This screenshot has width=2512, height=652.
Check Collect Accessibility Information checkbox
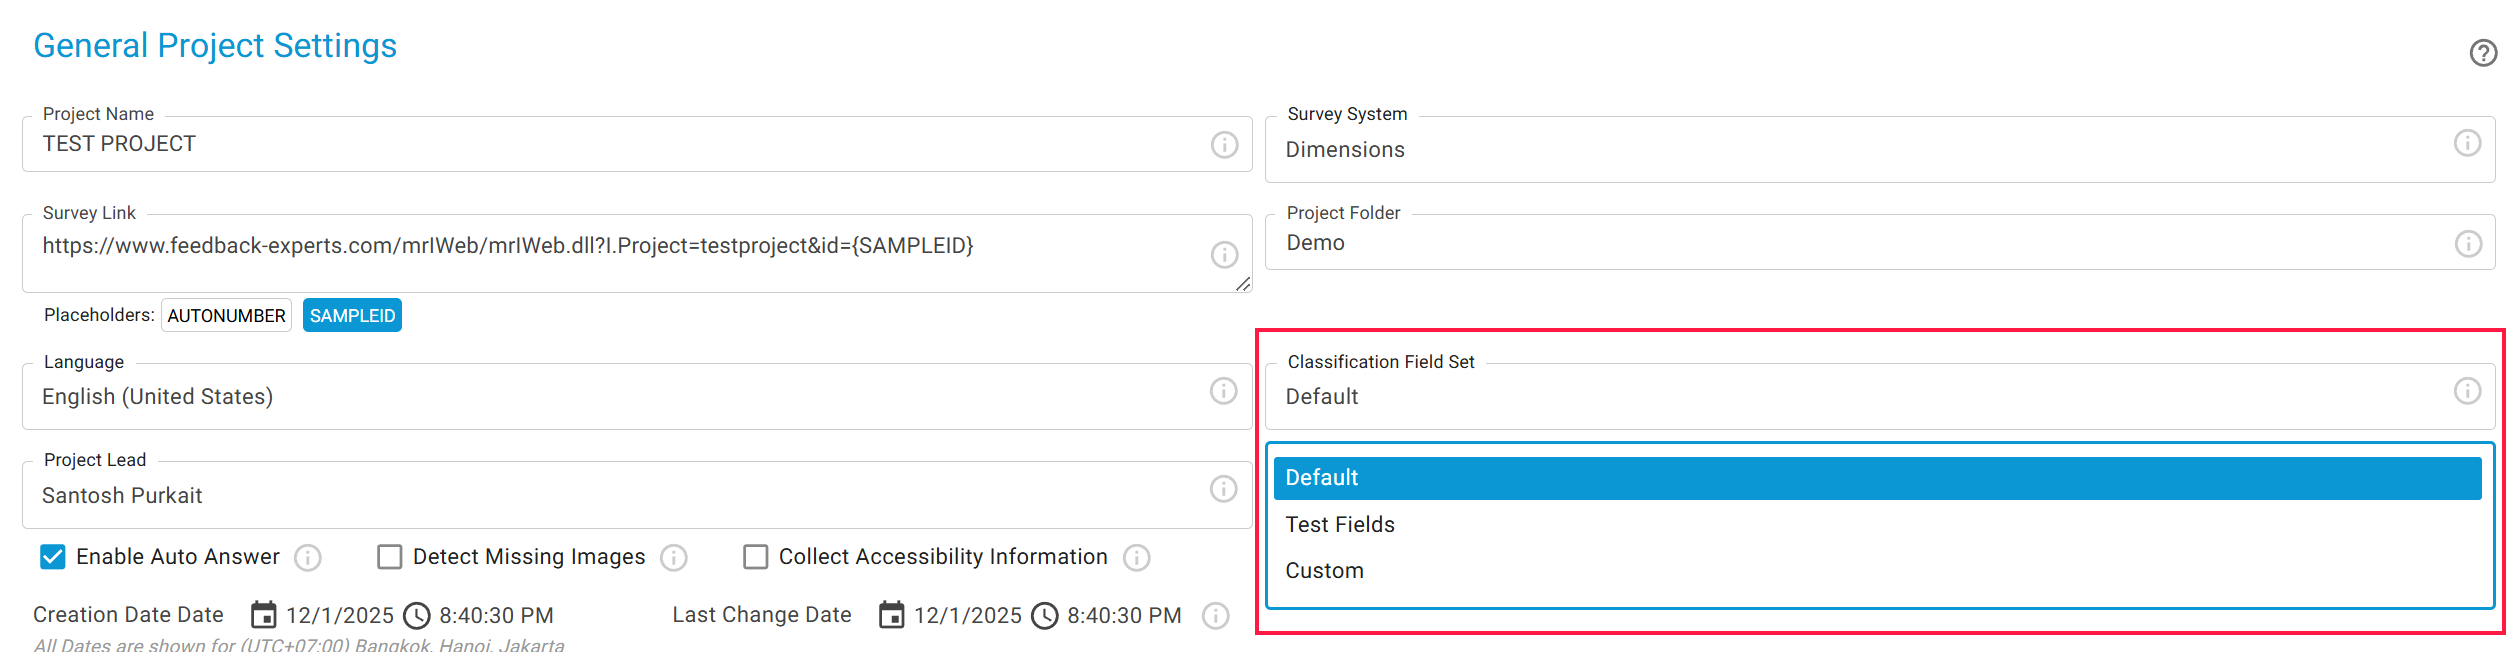tap(755, 557)
